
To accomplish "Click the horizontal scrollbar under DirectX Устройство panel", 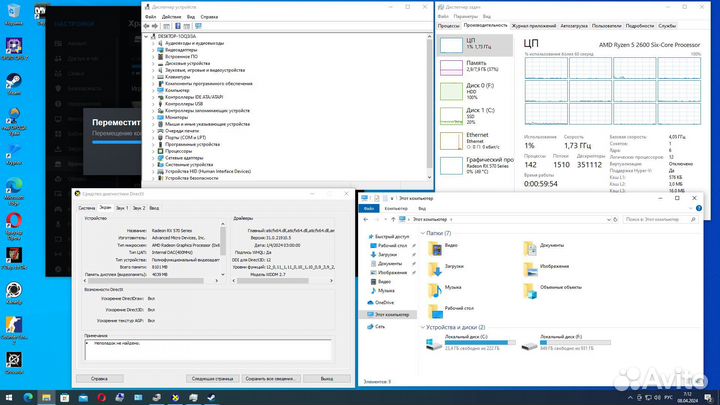I will (151, 281).
